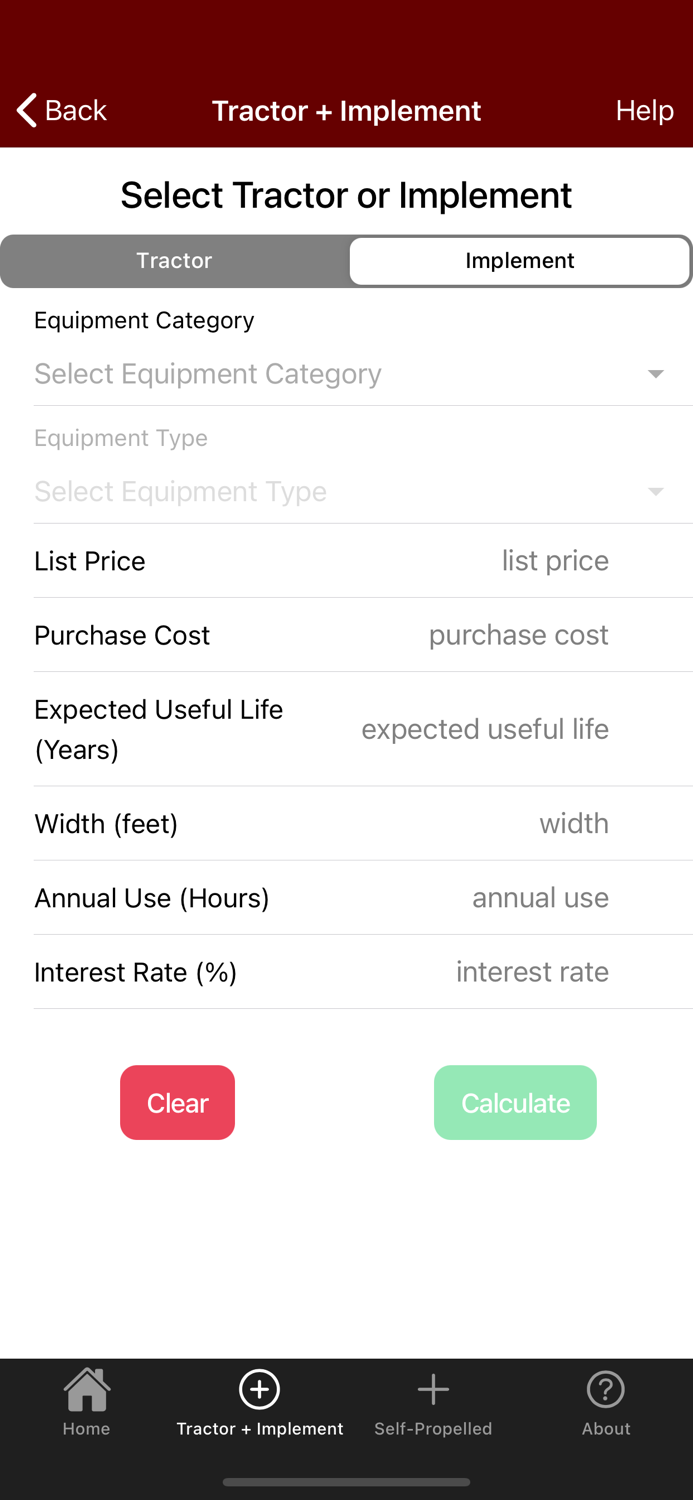This screenshot has height=1500, width=693.
Task: Open the About question mark icon
Action: point(606,1389)
